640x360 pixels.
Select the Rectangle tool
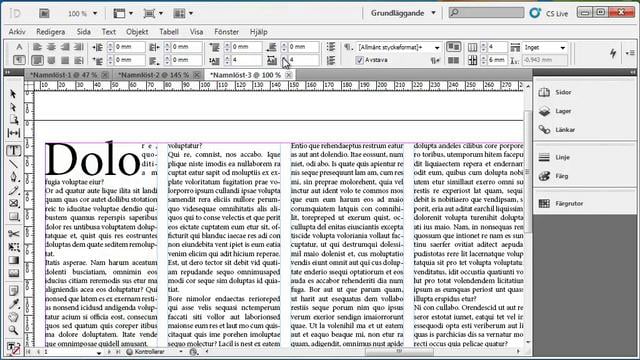13,216
